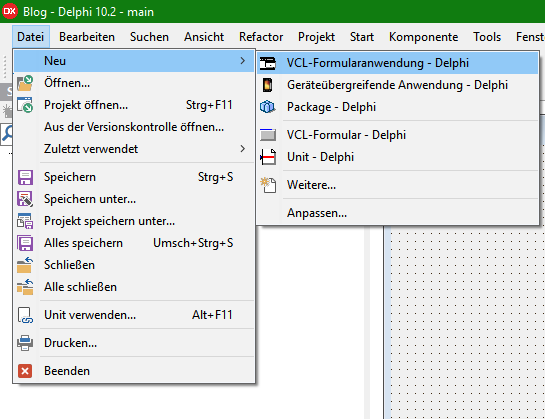This screenshot has height=419, width=545.
Task: Select Unit - Delphi entry
Action: (x=398, y=157)
